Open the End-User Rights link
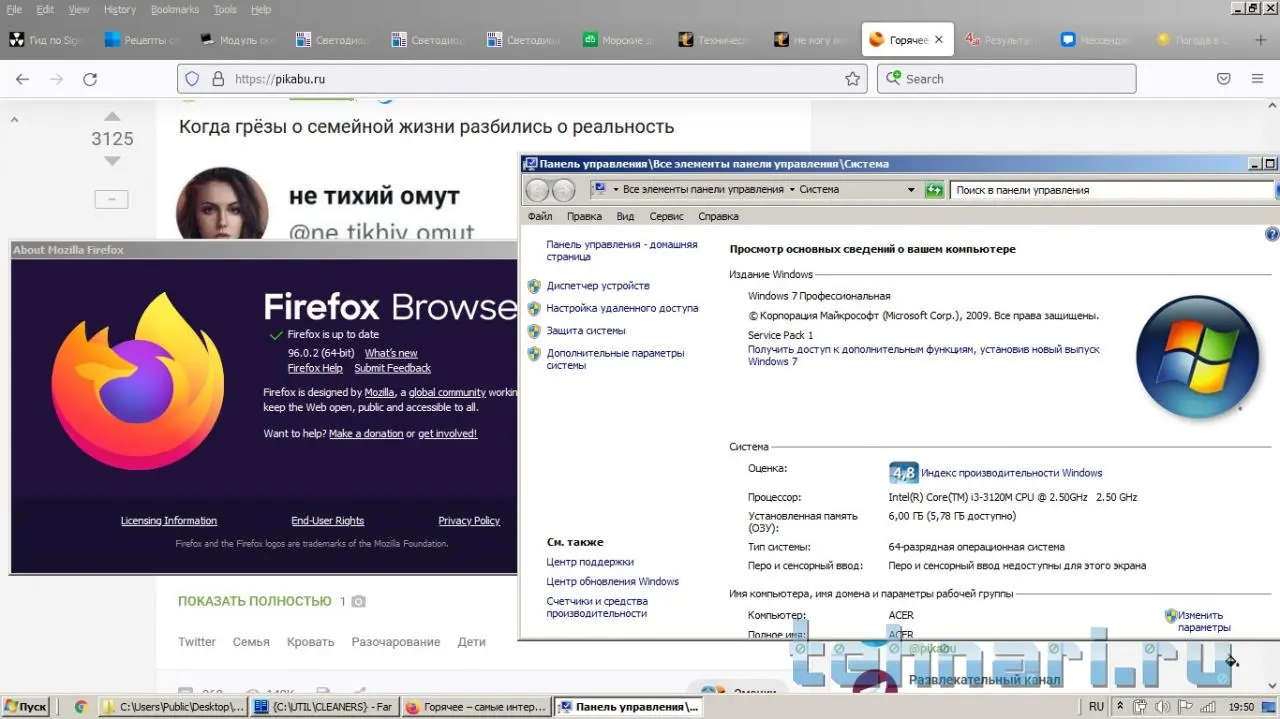Image resolution: width=1280 pixels, height=719 pixels. point(328,521)
